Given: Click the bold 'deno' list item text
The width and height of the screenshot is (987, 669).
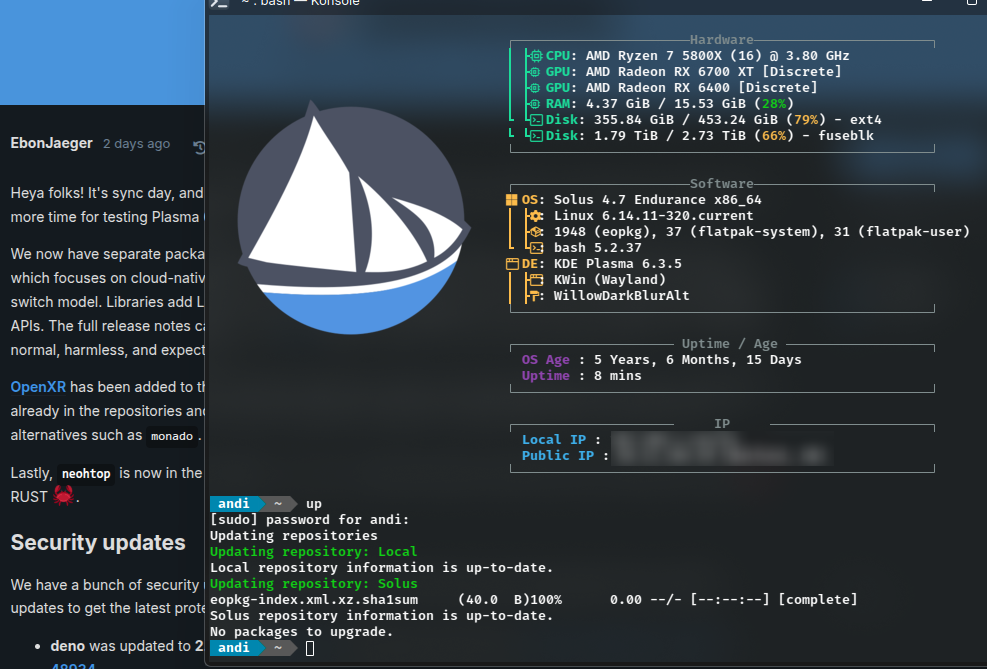Looking at the screenshot, I should coord(68,646).
